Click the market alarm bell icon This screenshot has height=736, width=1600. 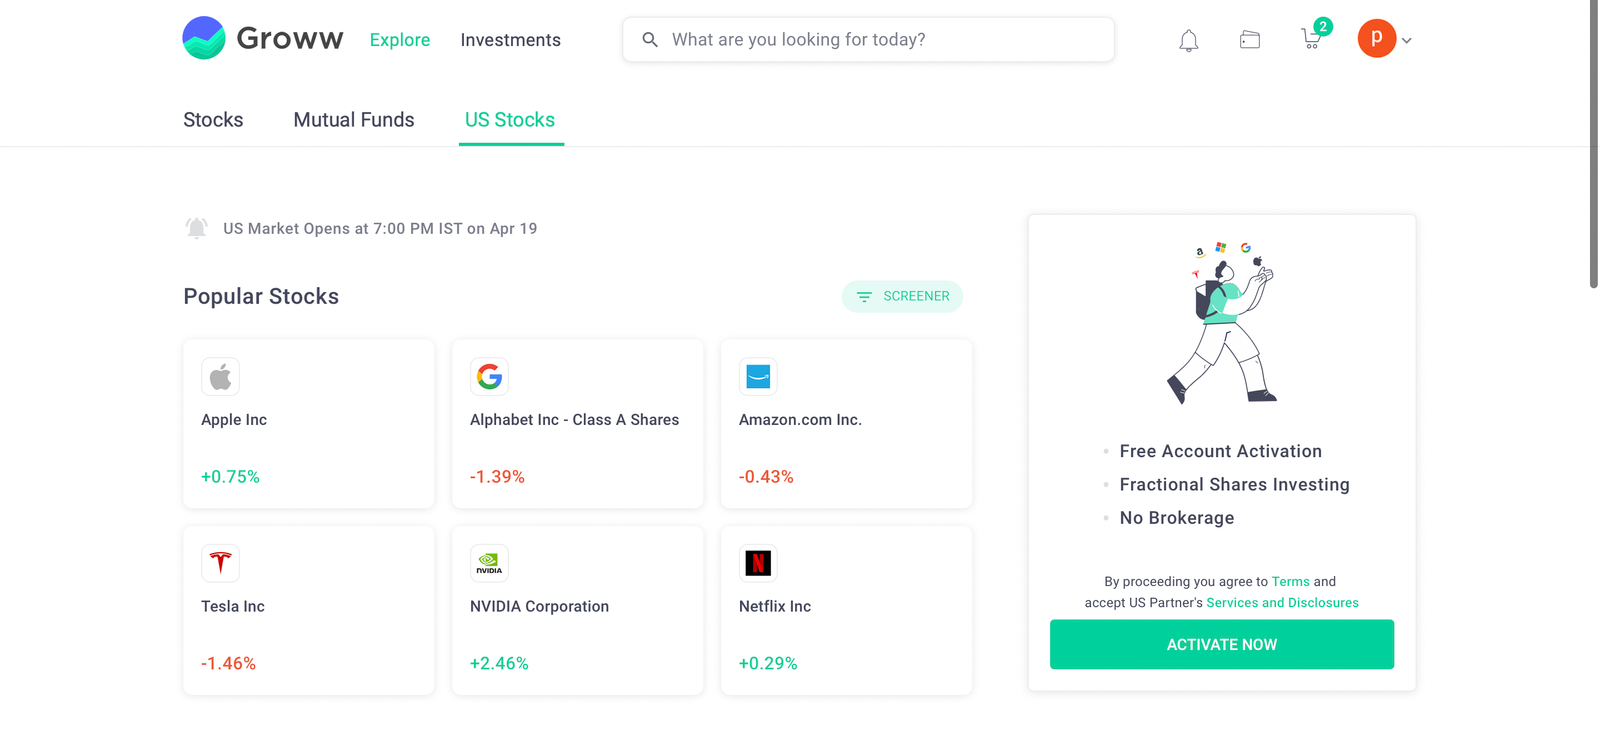click(197, 228)
